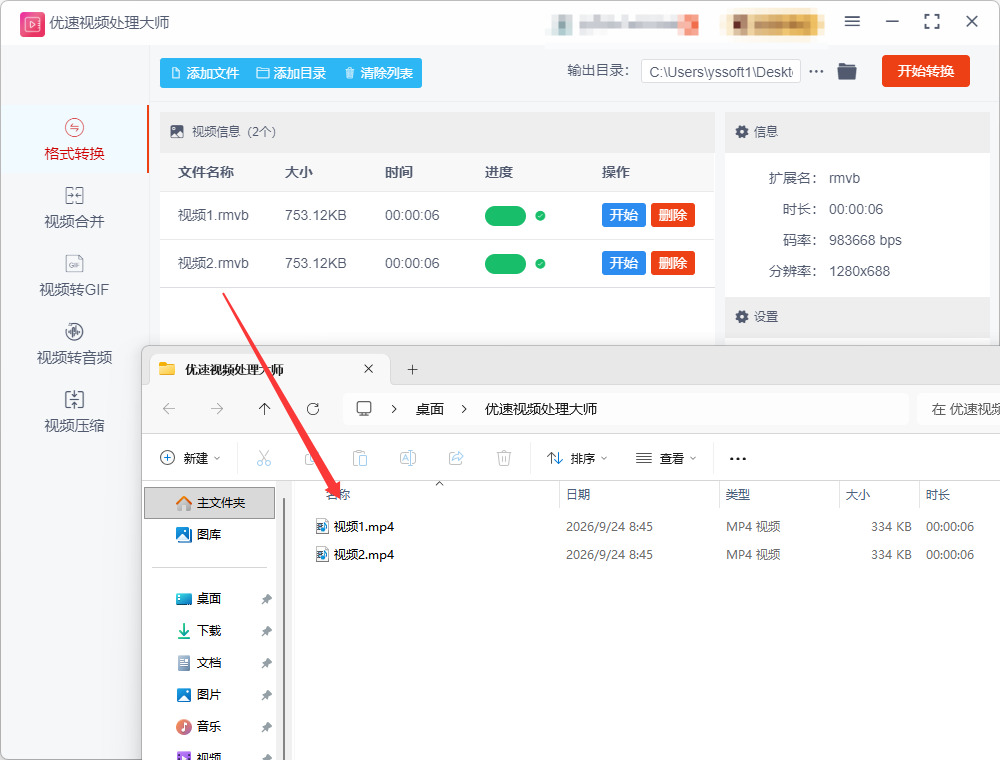The height and width of the screenshot is (760, 1000).
Task: Select 主文件夹 in Explorer sidebar
Action: tap(210, 503)
